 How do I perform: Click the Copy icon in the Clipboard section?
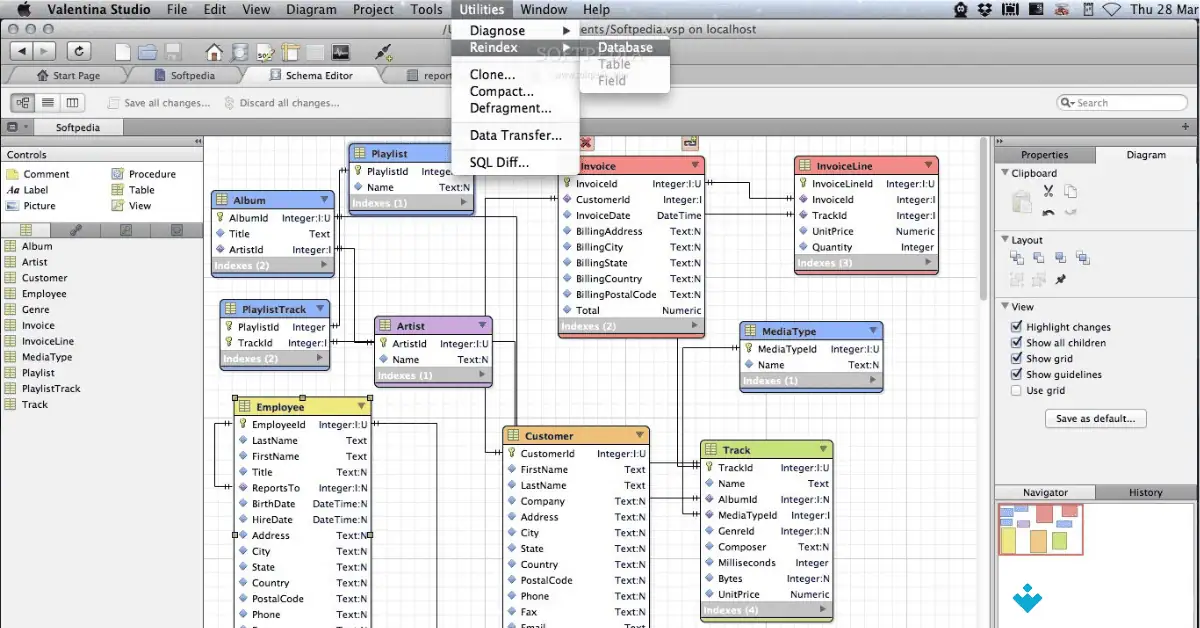(x=1071, y=192)
